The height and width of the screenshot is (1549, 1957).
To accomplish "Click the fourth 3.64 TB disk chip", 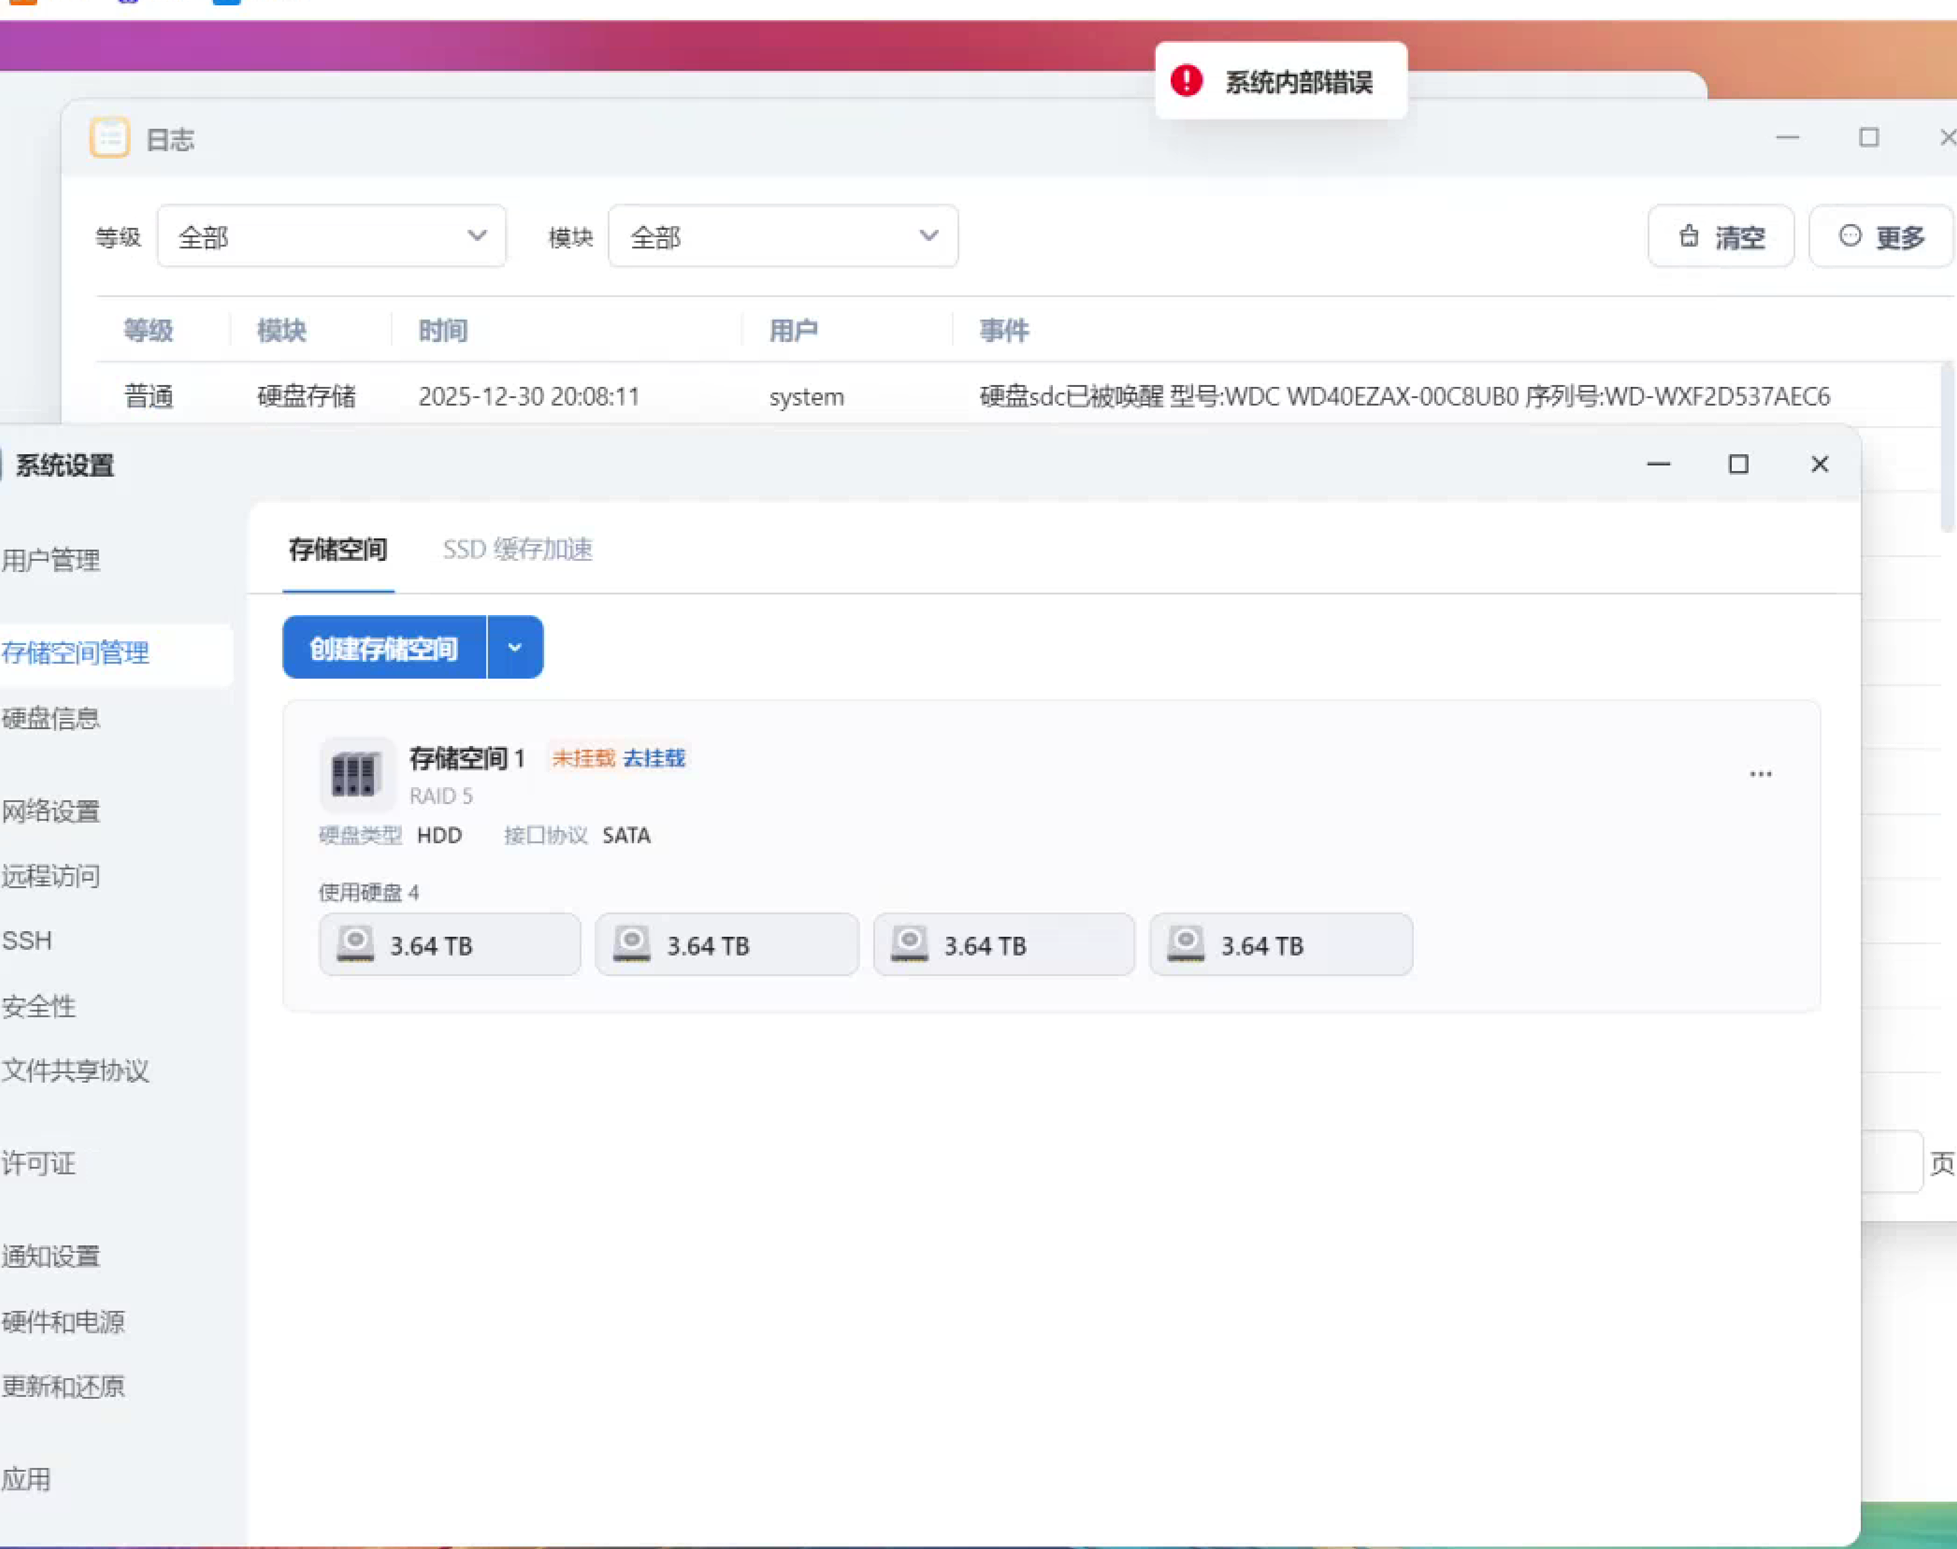I will [1280, 944].
